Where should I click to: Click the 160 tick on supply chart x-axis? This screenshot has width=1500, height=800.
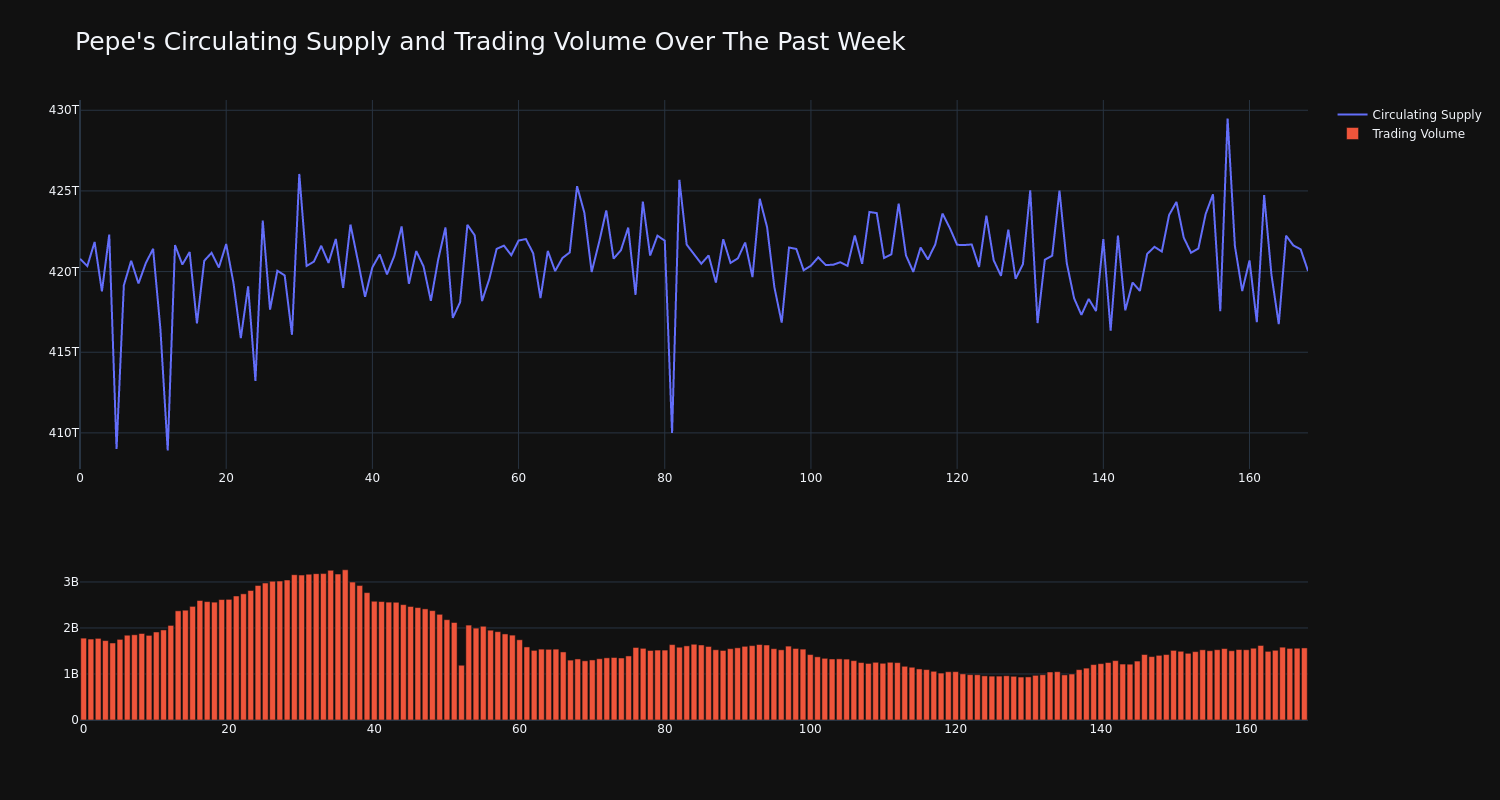click(x=1249, y=478)
